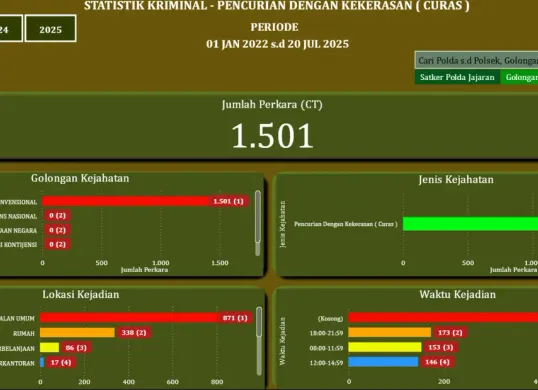Click the red KONVENSIONAL bar in Golongan Kejahatan
Image resolution: width=538 pixels, height=390 pixels.
(x=126, y=201)
